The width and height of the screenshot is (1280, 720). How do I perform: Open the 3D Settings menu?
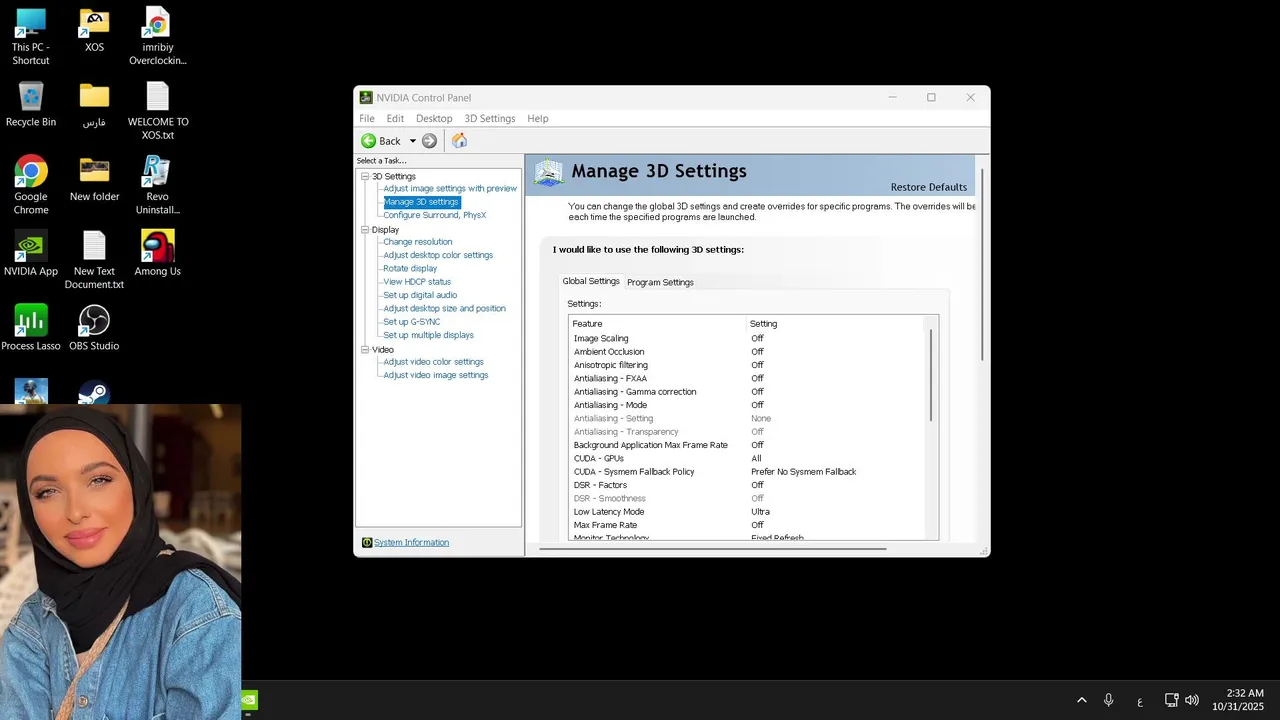[x=489, y=118]
